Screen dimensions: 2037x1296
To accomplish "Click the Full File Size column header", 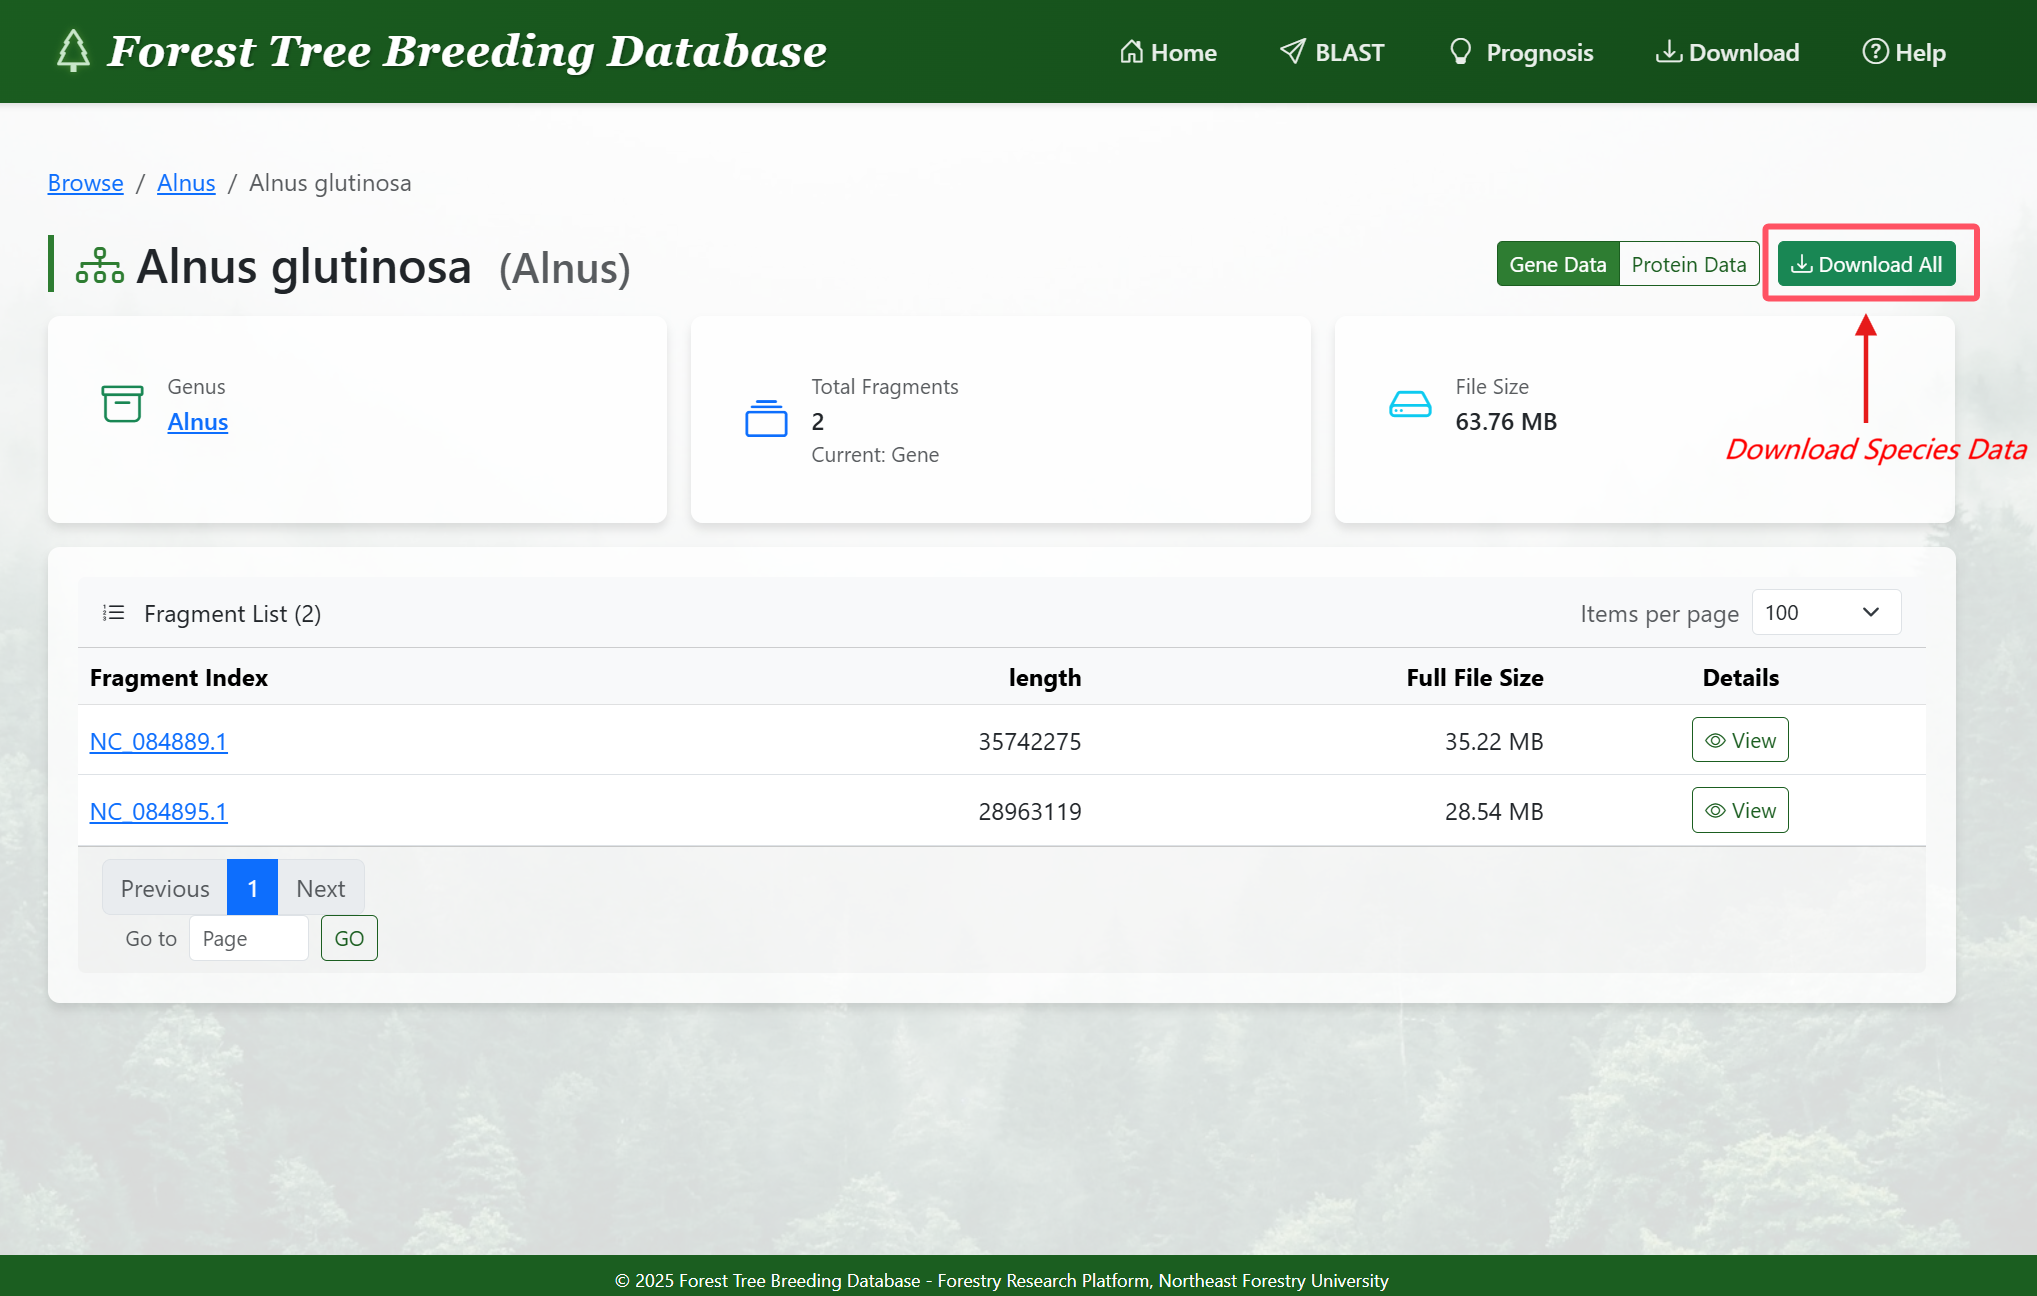I will pyautogui.click(x=1475, y=677).
